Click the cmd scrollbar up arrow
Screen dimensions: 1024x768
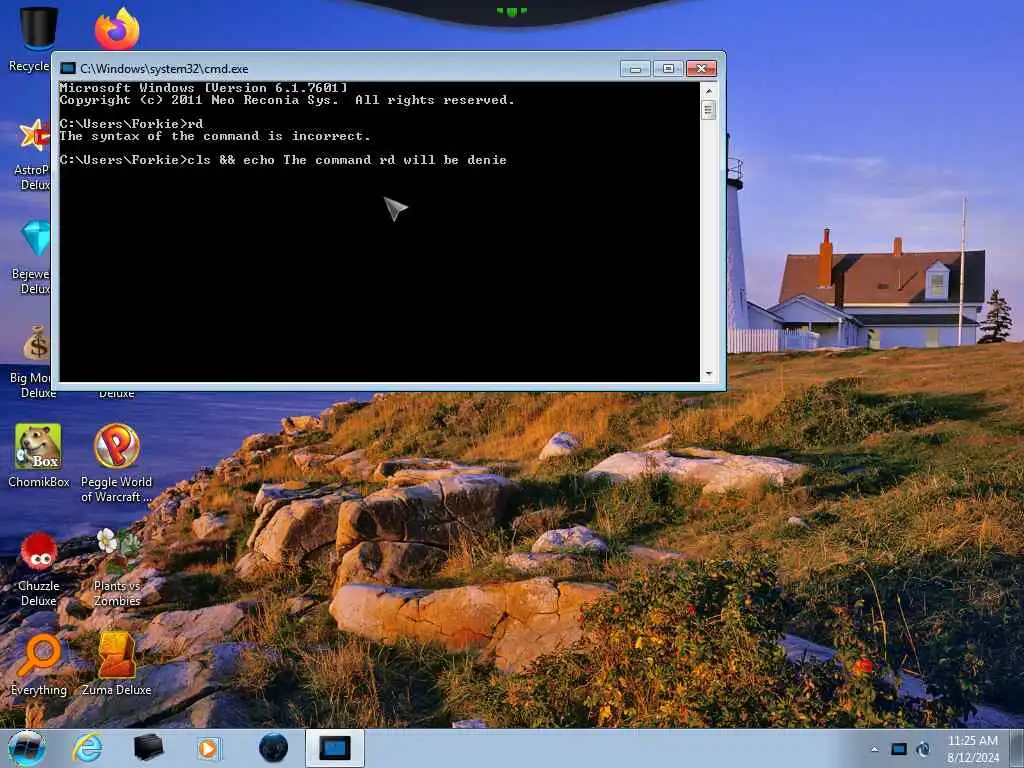click(x=709, y=90)
